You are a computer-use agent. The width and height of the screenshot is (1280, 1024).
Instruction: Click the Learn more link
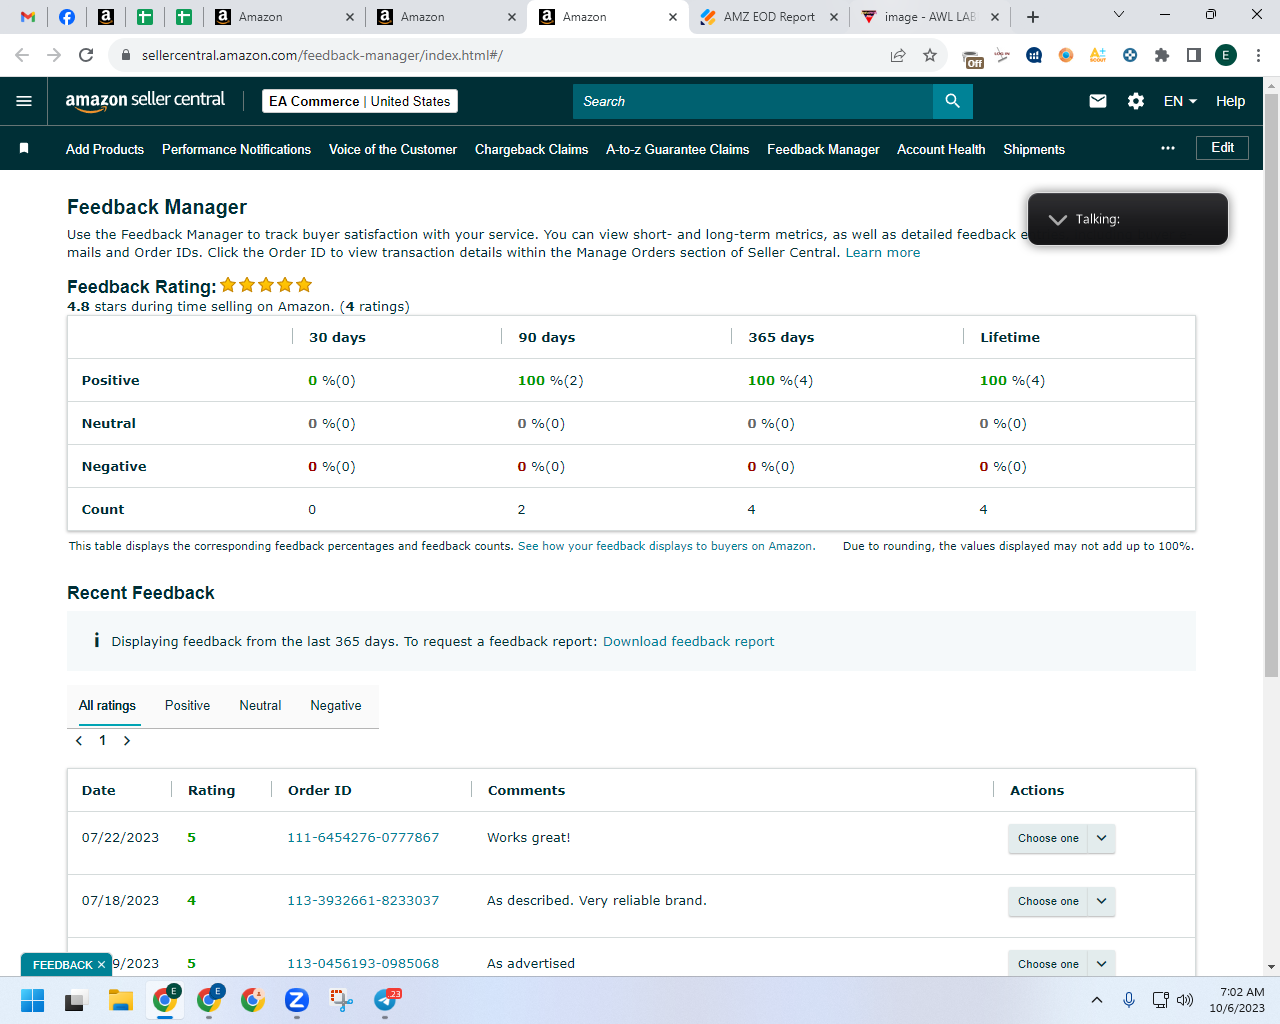tap(883, 252)
